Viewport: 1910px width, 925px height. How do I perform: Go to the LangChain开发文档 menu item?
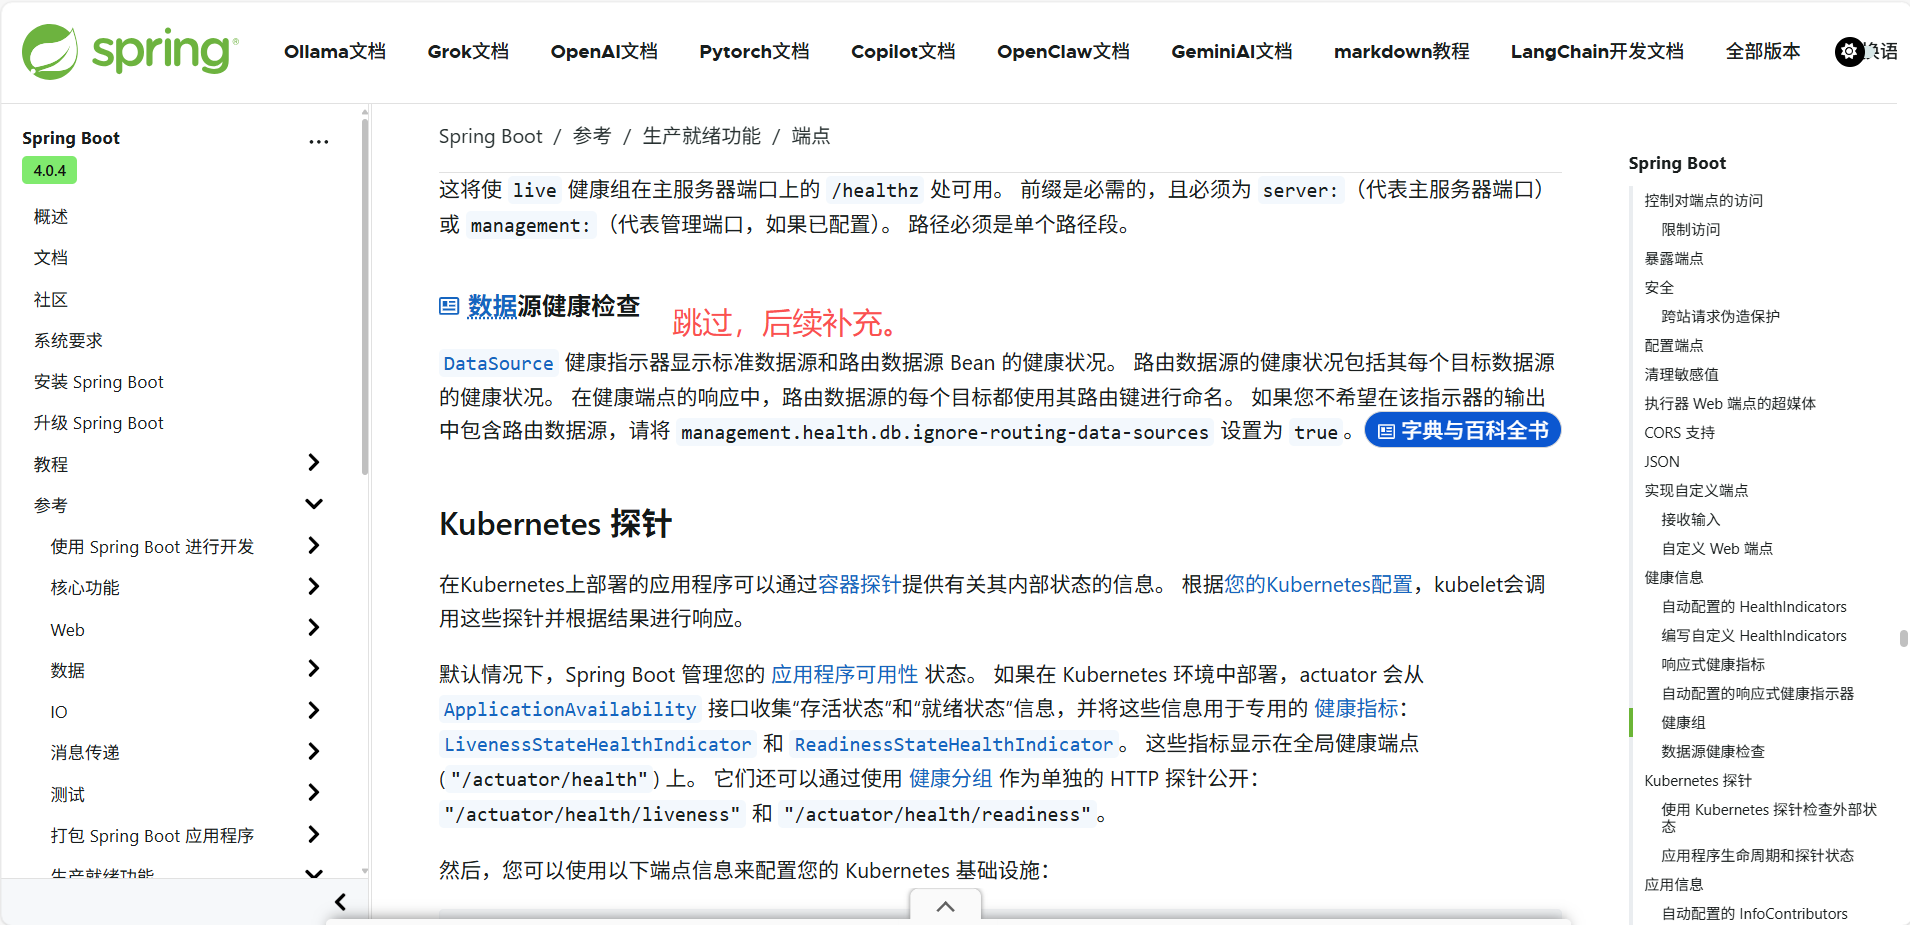pyautogui.click(x=1597, y=52)
